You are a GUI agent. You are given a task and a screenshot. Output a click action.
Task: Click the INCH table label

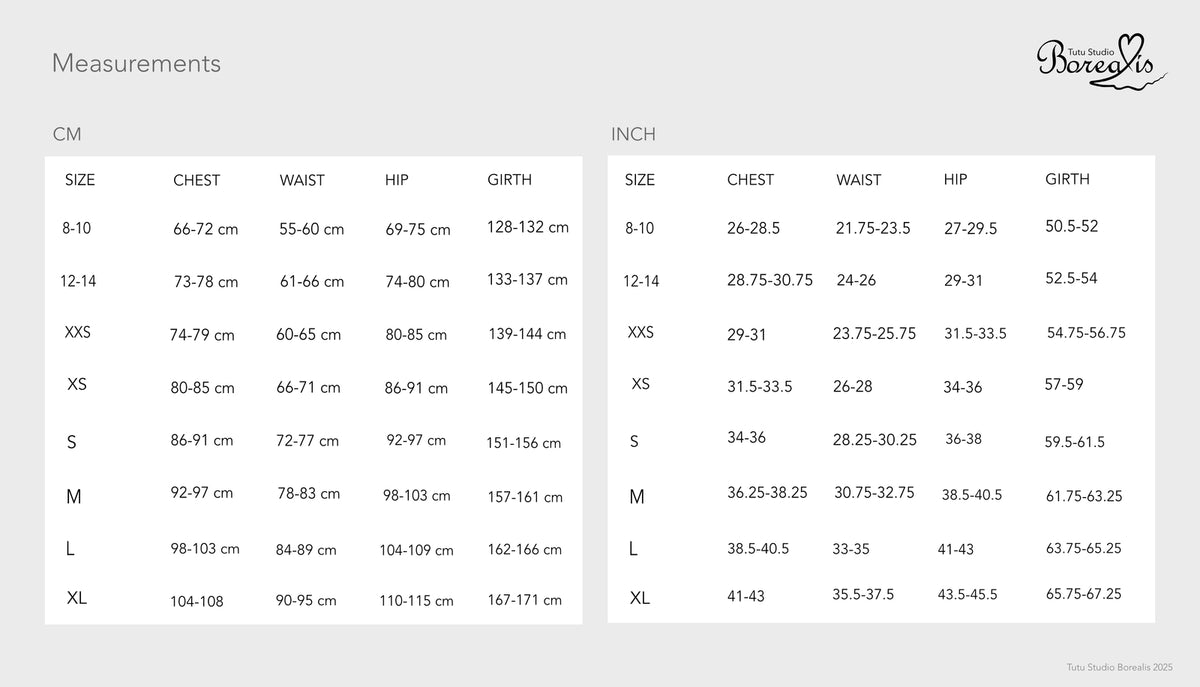click(x=633, y=135)
